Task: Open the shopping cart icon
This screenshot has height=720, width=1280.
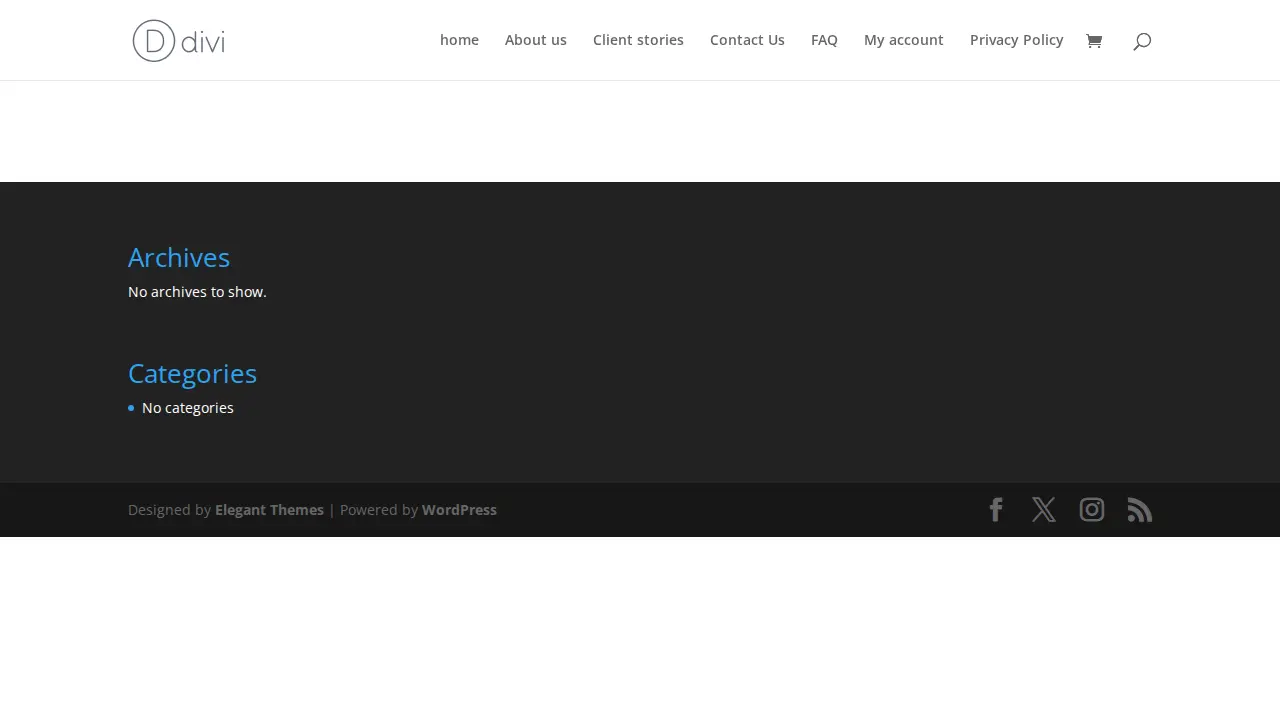Action: [1094, 40]
